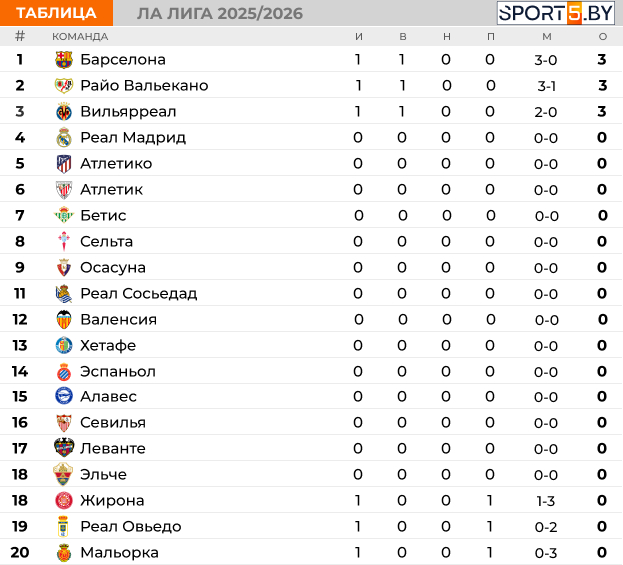Select the Реал Овьедо table row name
Viewport: 623px width, 565px height.
[x=131, y=526]
